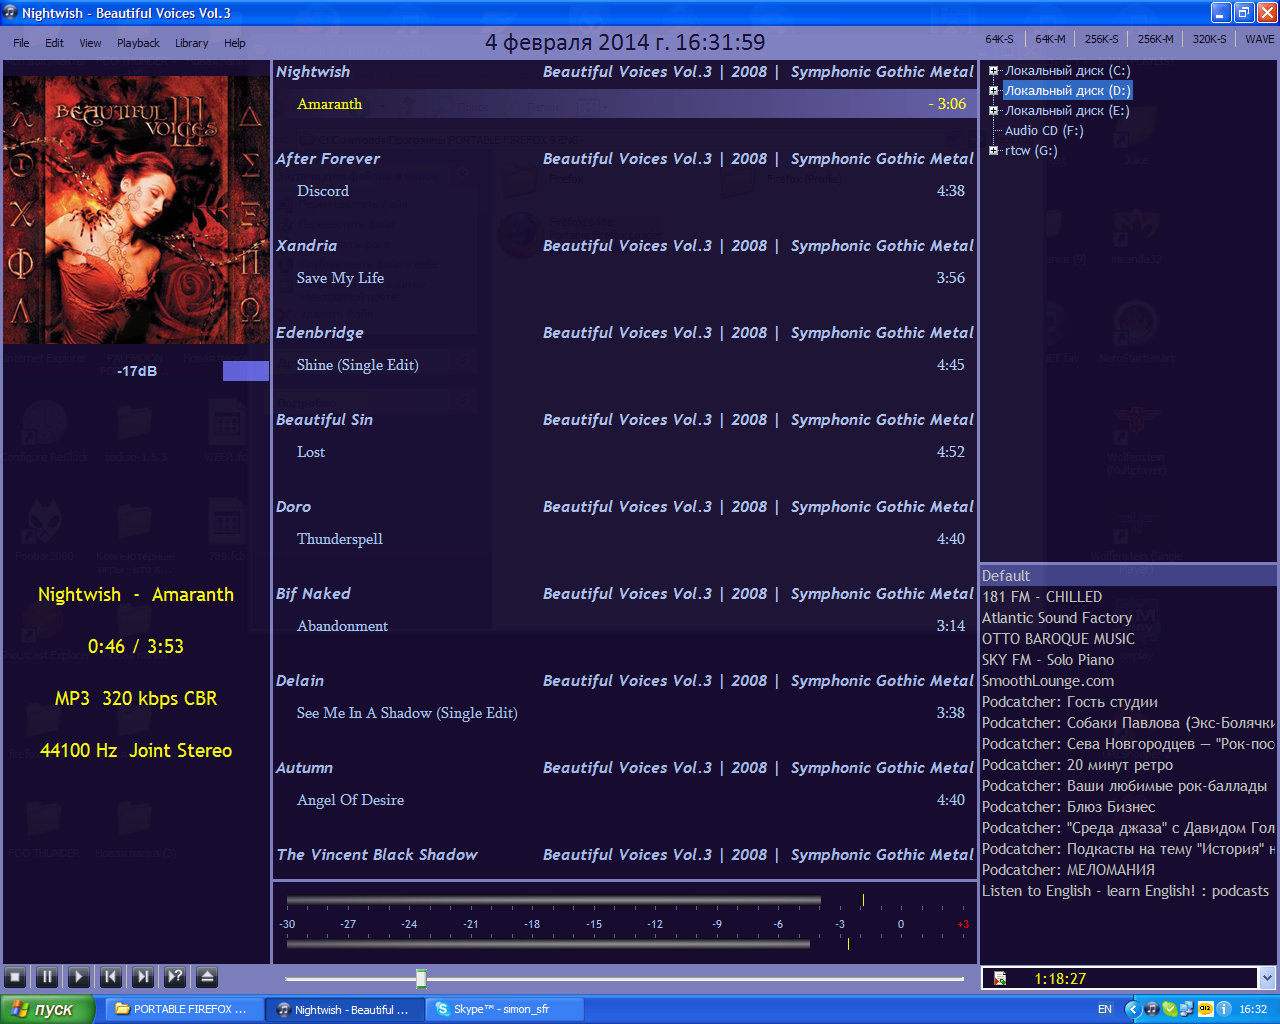Select OTTO BAROQUE MUSIC station
Screen dimensions: 1280x1024
pos(1128,639)
